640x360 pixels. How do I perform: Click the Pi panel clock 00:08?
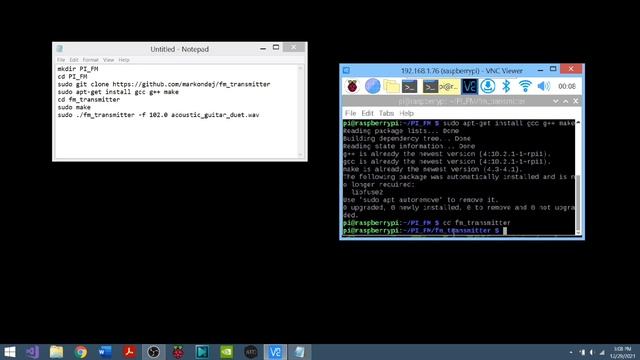[x=567, y=87]
